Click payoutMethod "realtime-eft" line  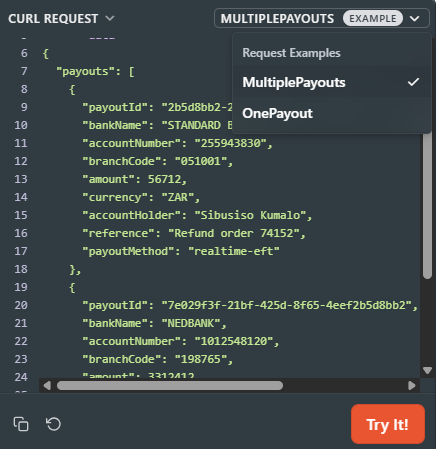pyautogui.click(x=181, y=251)
